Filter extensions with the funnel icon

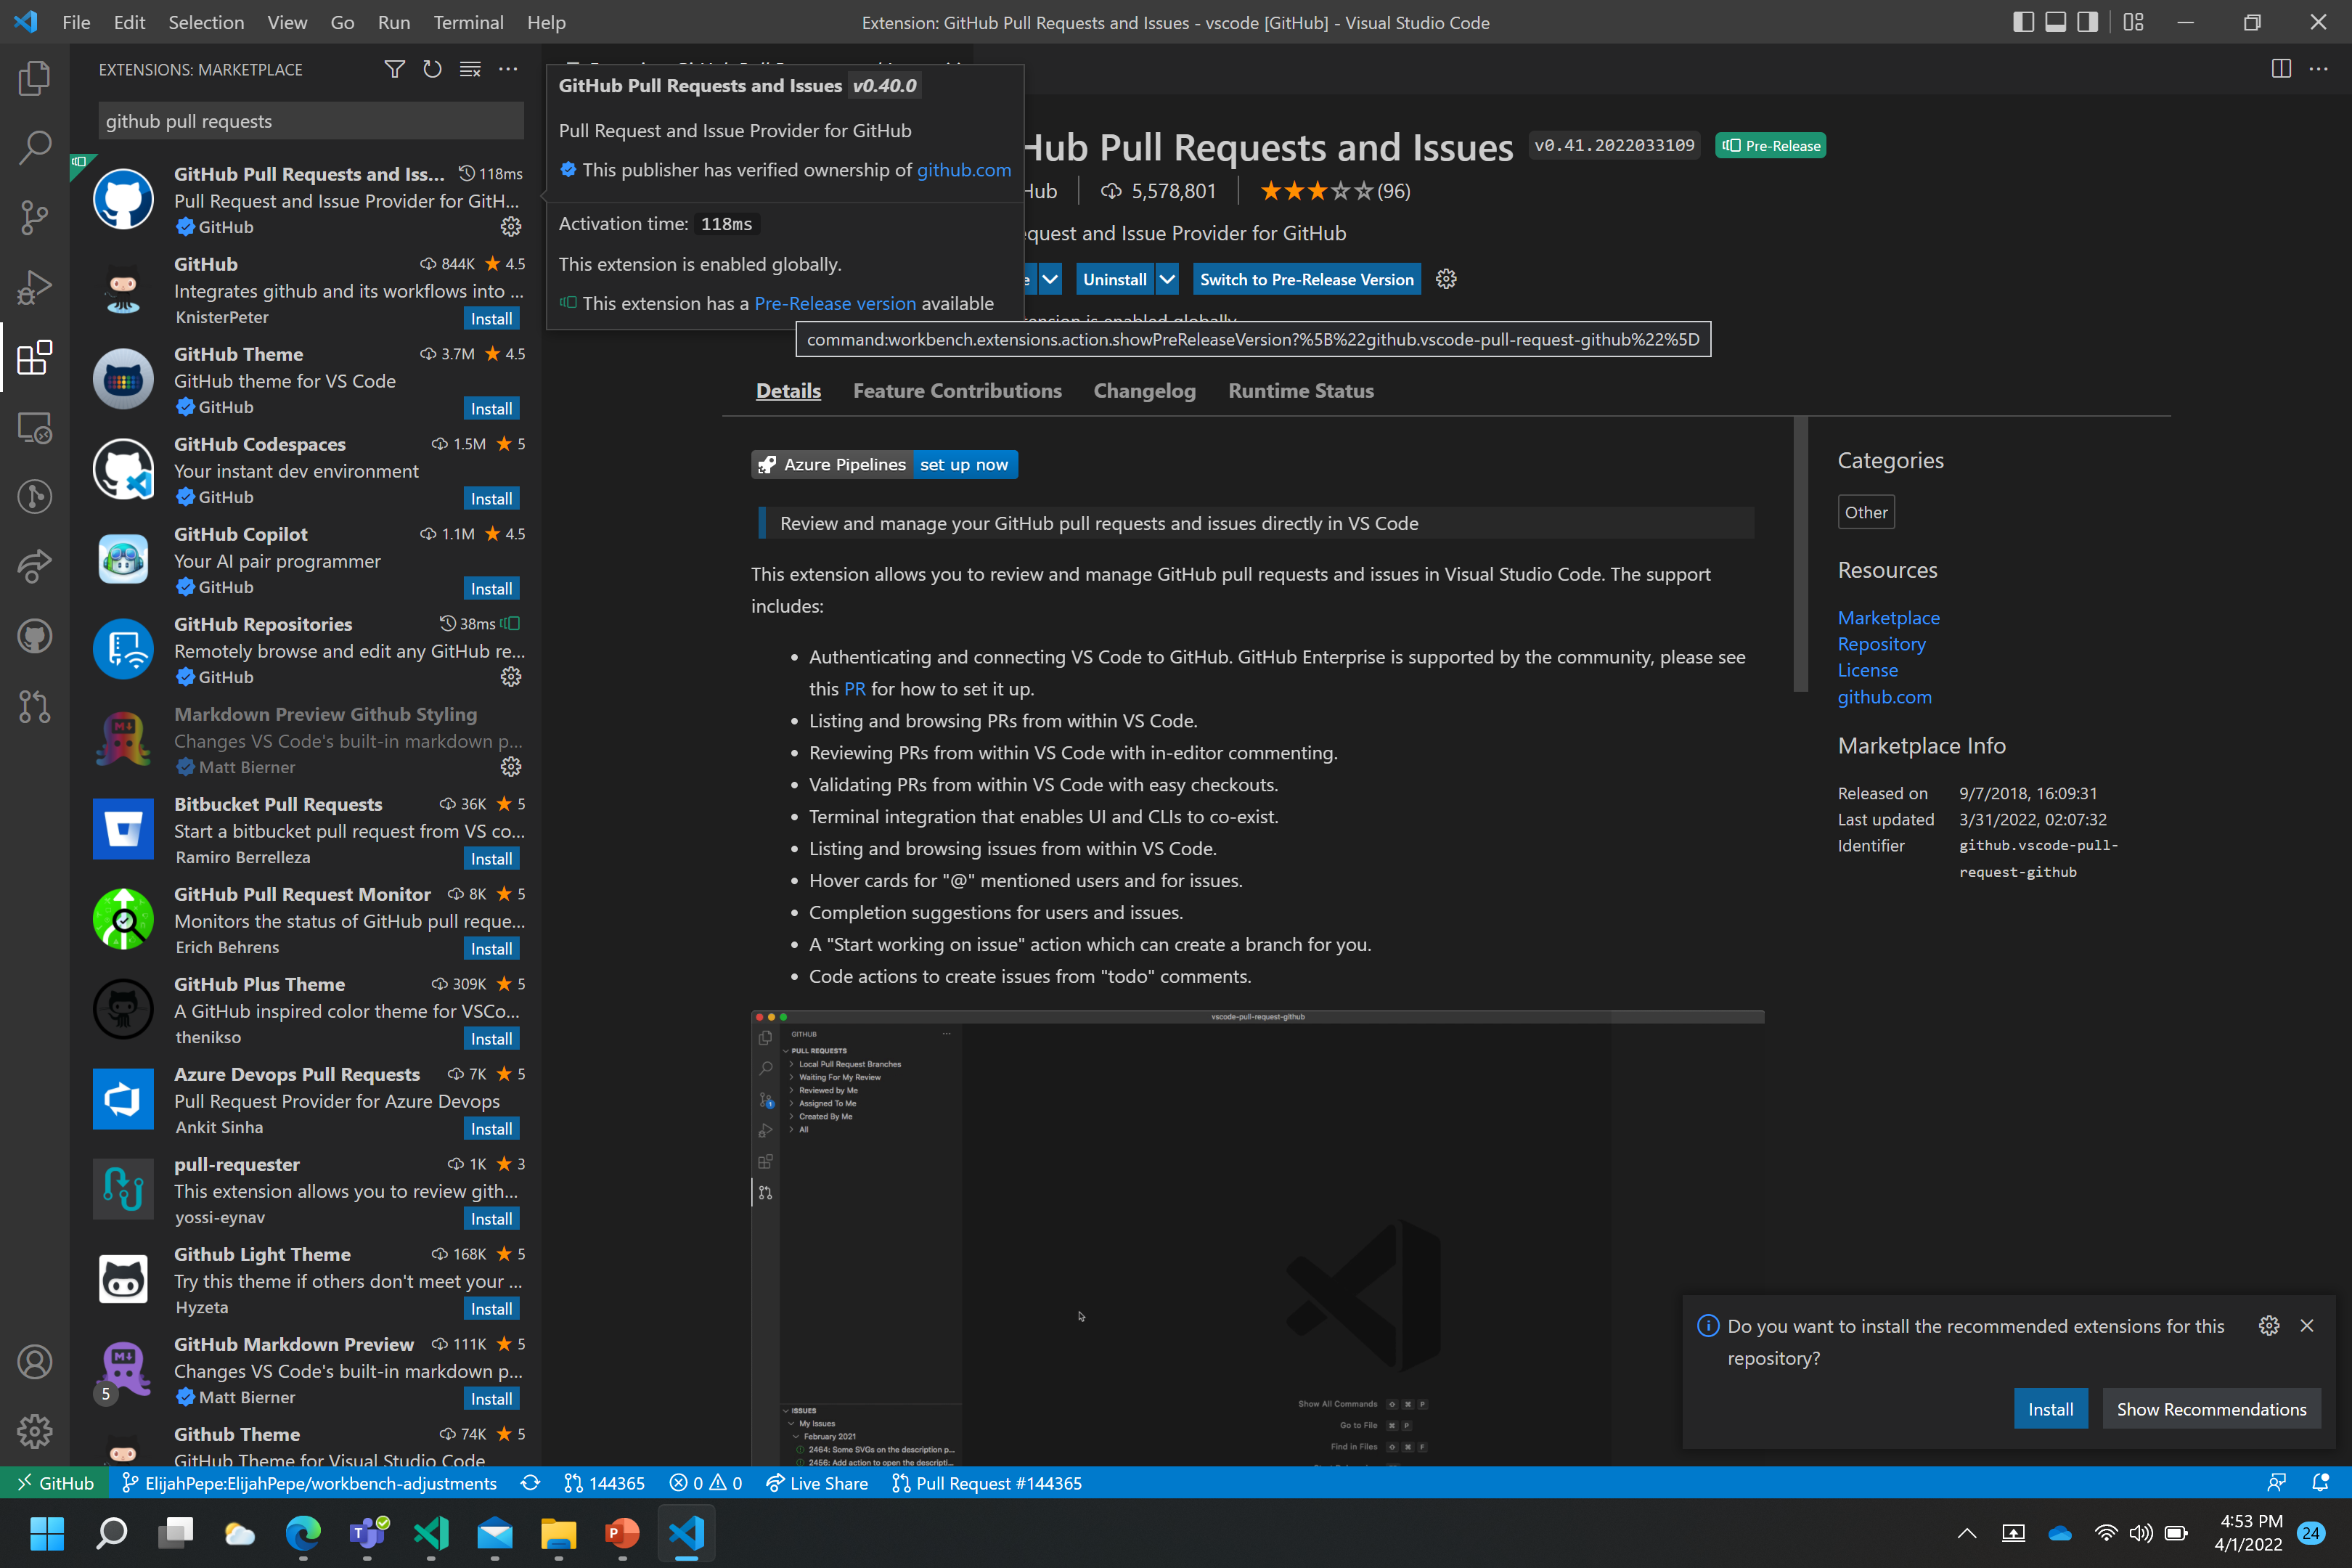pyautogui.click(x=394, y=69)
